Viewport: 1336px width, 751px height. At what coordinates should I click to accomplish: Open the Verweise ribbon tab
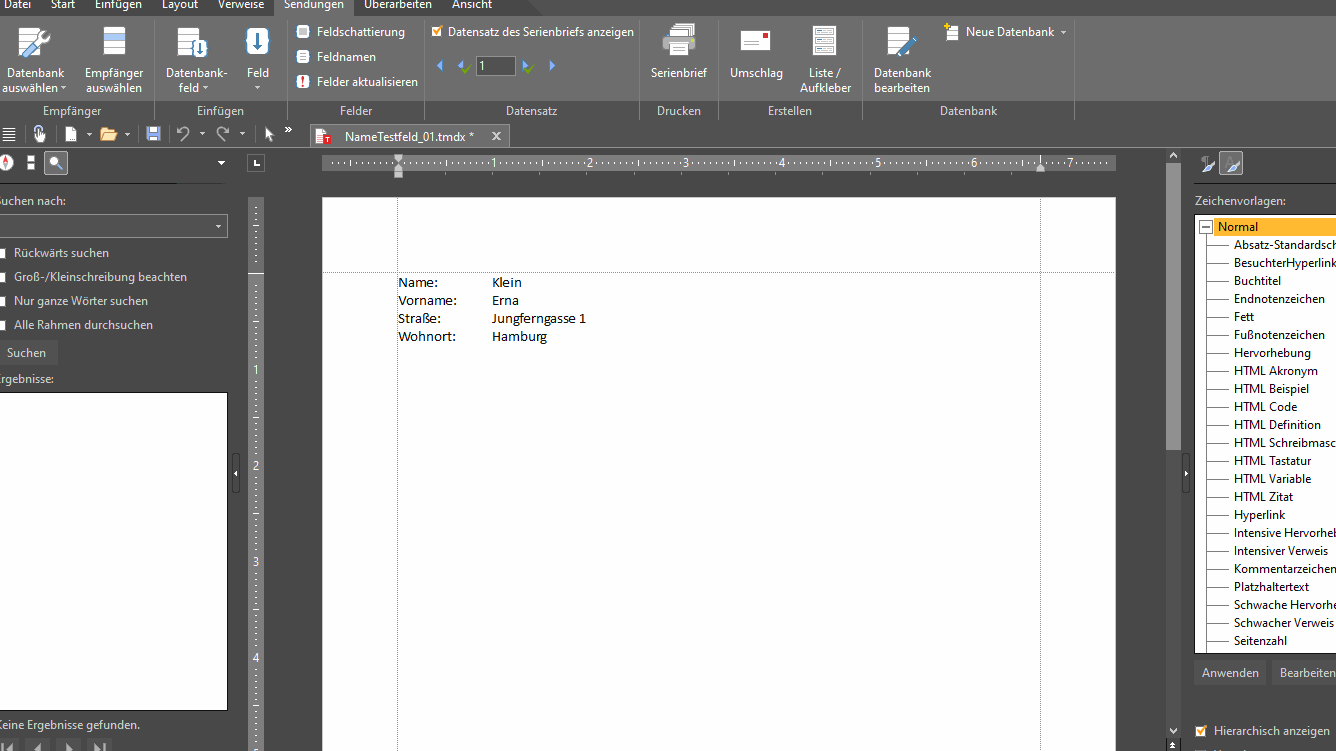241,5
